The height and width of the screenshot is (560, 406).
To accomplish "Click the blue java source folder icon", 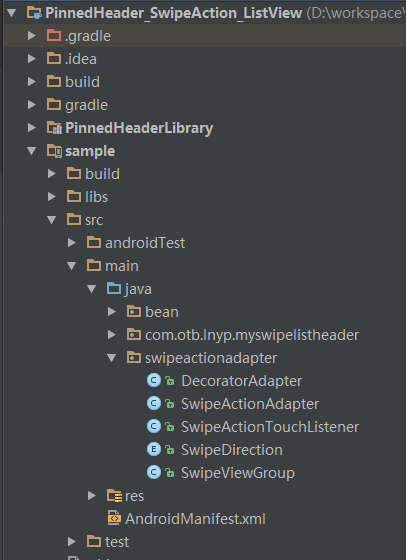I will tap(114, 289).
